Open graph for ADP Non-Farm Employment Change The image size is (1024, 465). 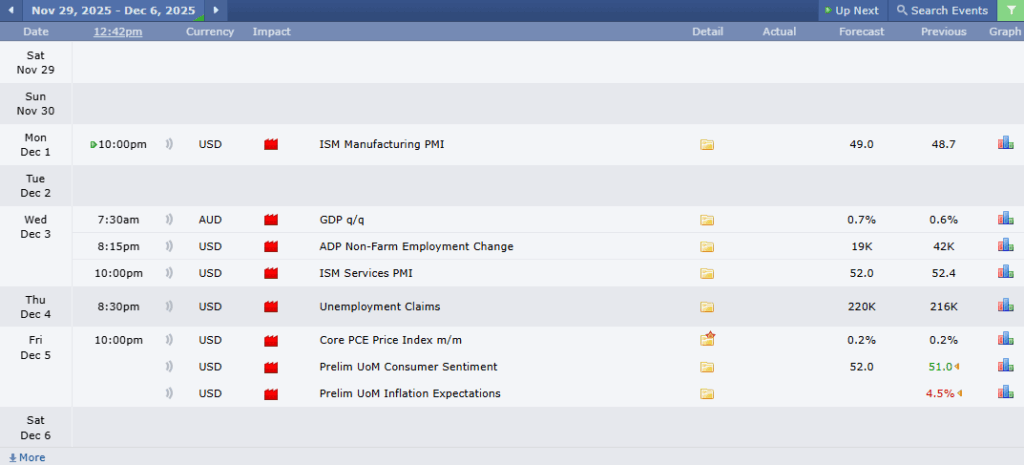point(1005,246)
